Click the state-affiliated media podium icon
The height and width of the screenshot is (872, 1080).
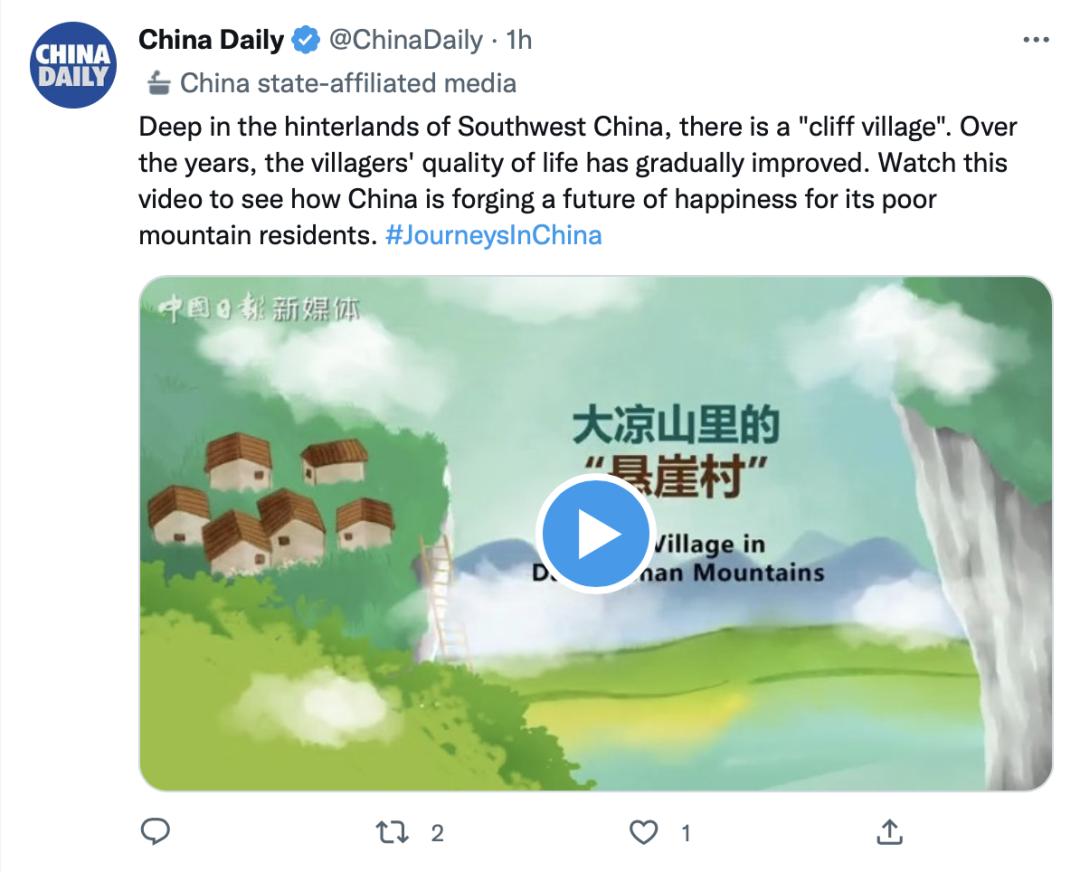click(158, 83)
